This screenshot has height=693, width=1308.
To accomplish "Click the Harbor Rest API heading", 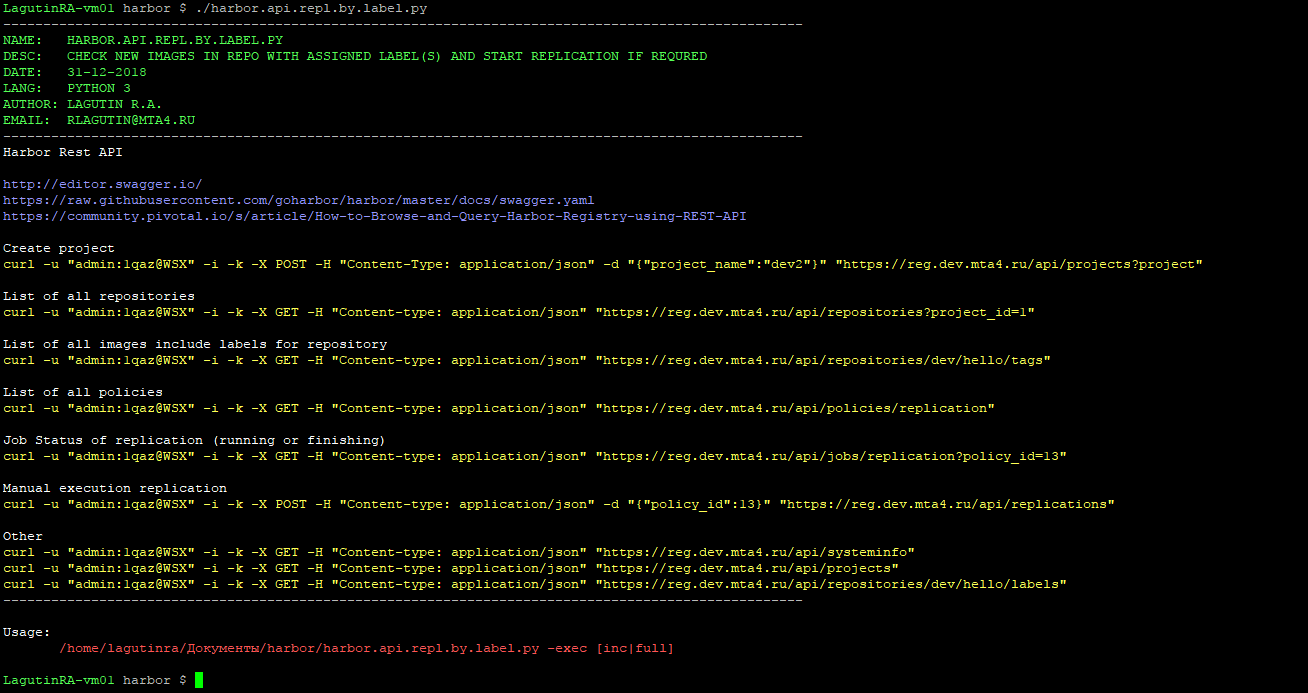I will [x=63, y=151].
